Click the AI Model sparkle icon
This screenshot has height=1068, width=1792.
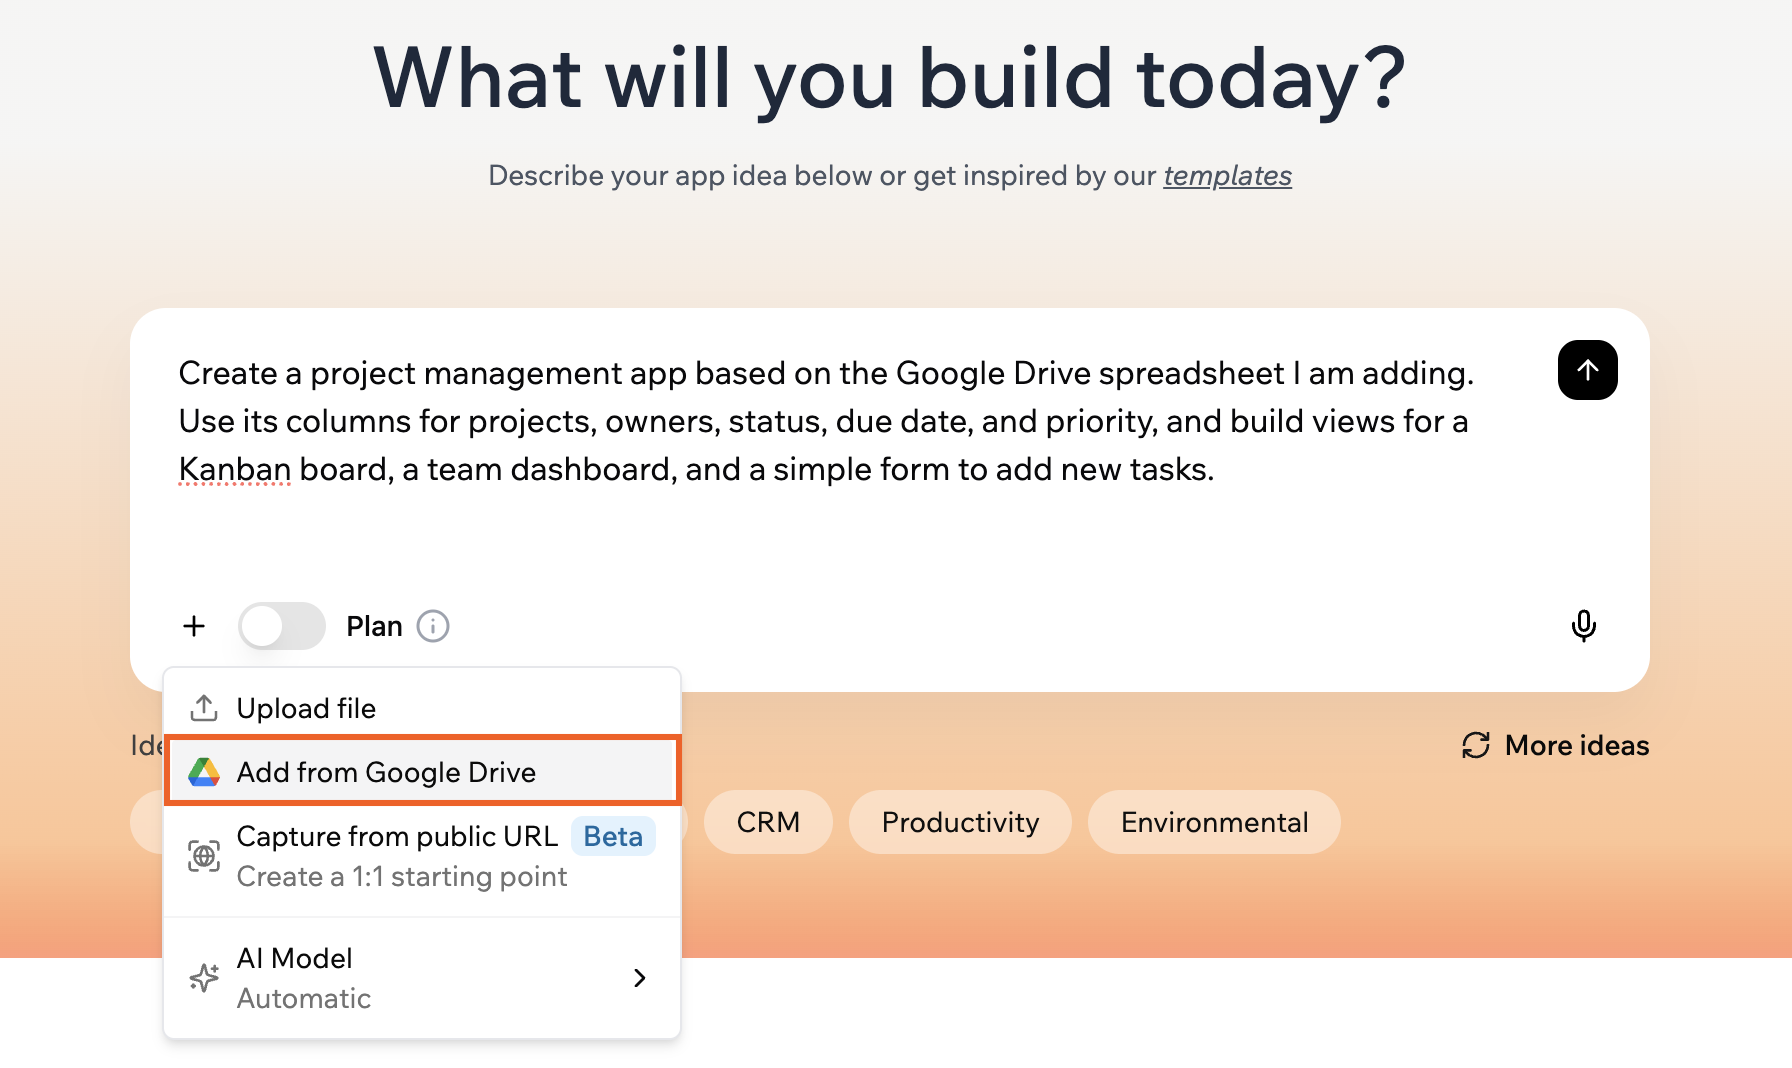click(x=204, y=977)
